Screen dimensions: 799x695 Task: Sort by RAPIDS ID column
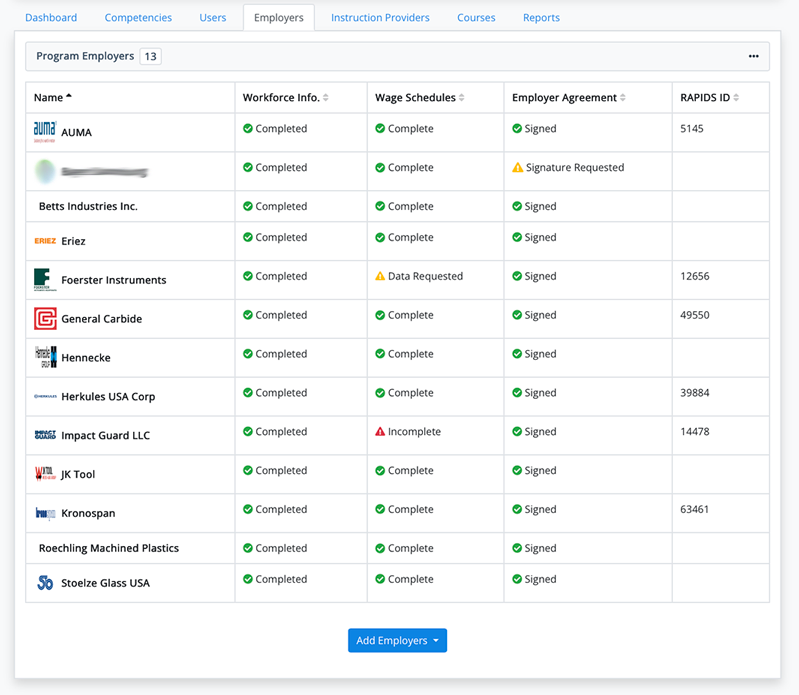[709, 97]
